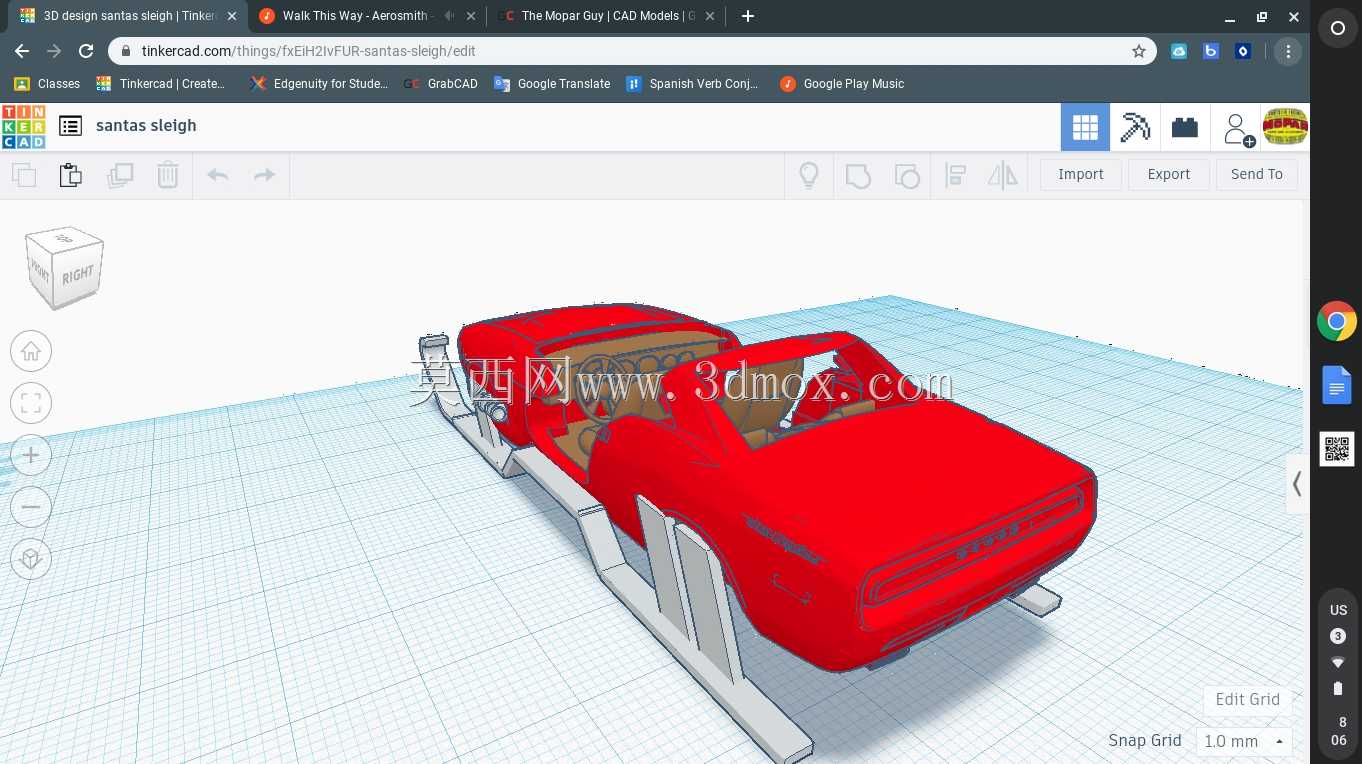Screen dimensions: 1362x764
Task: Click the Home view button
Action: coord(31,351)
